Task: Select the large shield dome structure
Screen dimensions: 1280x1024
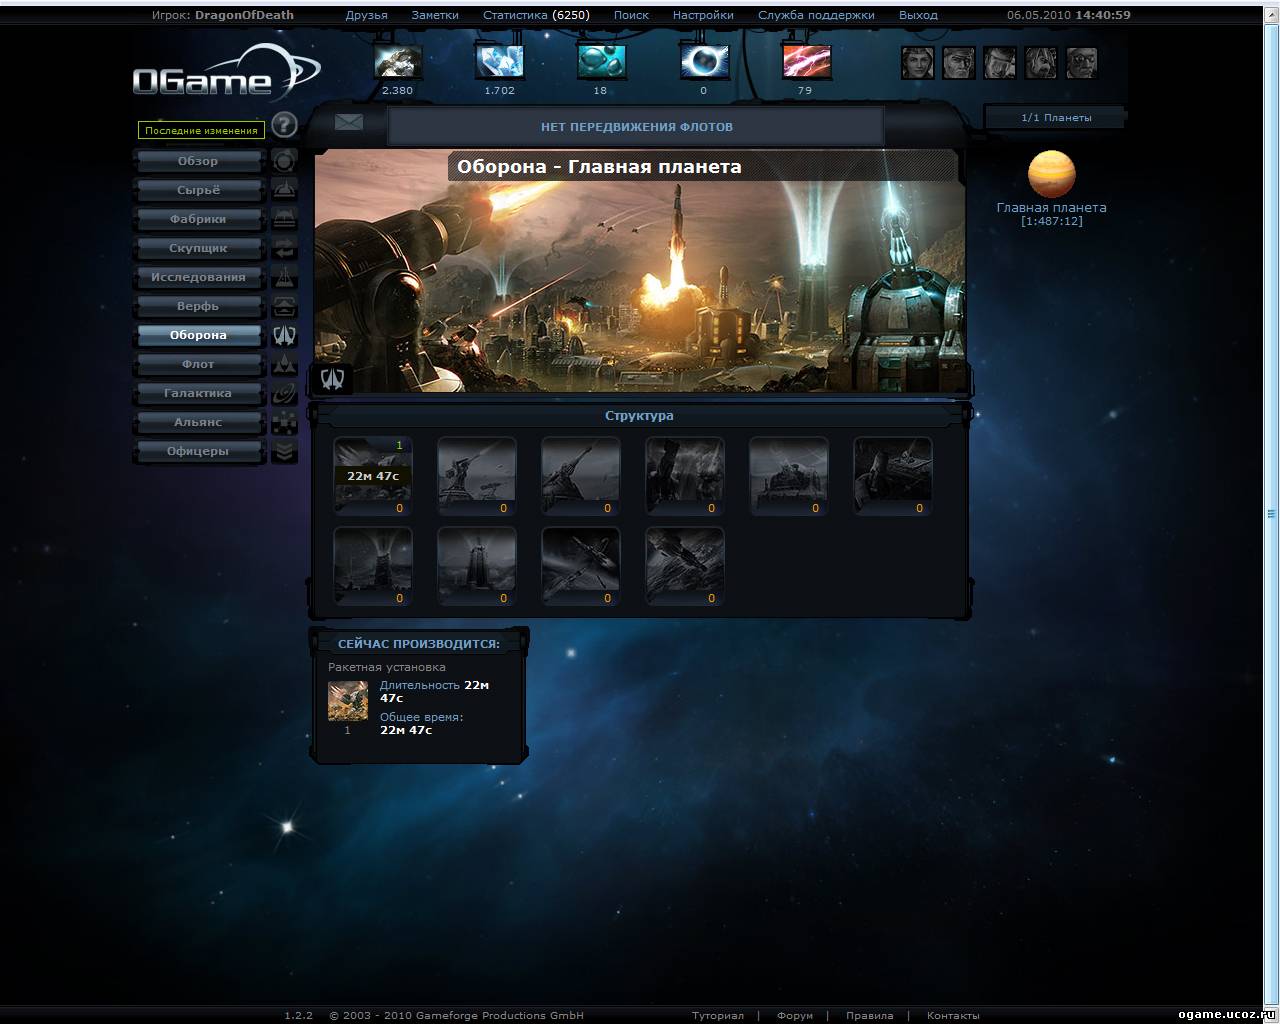Action: tap(477, 567)
